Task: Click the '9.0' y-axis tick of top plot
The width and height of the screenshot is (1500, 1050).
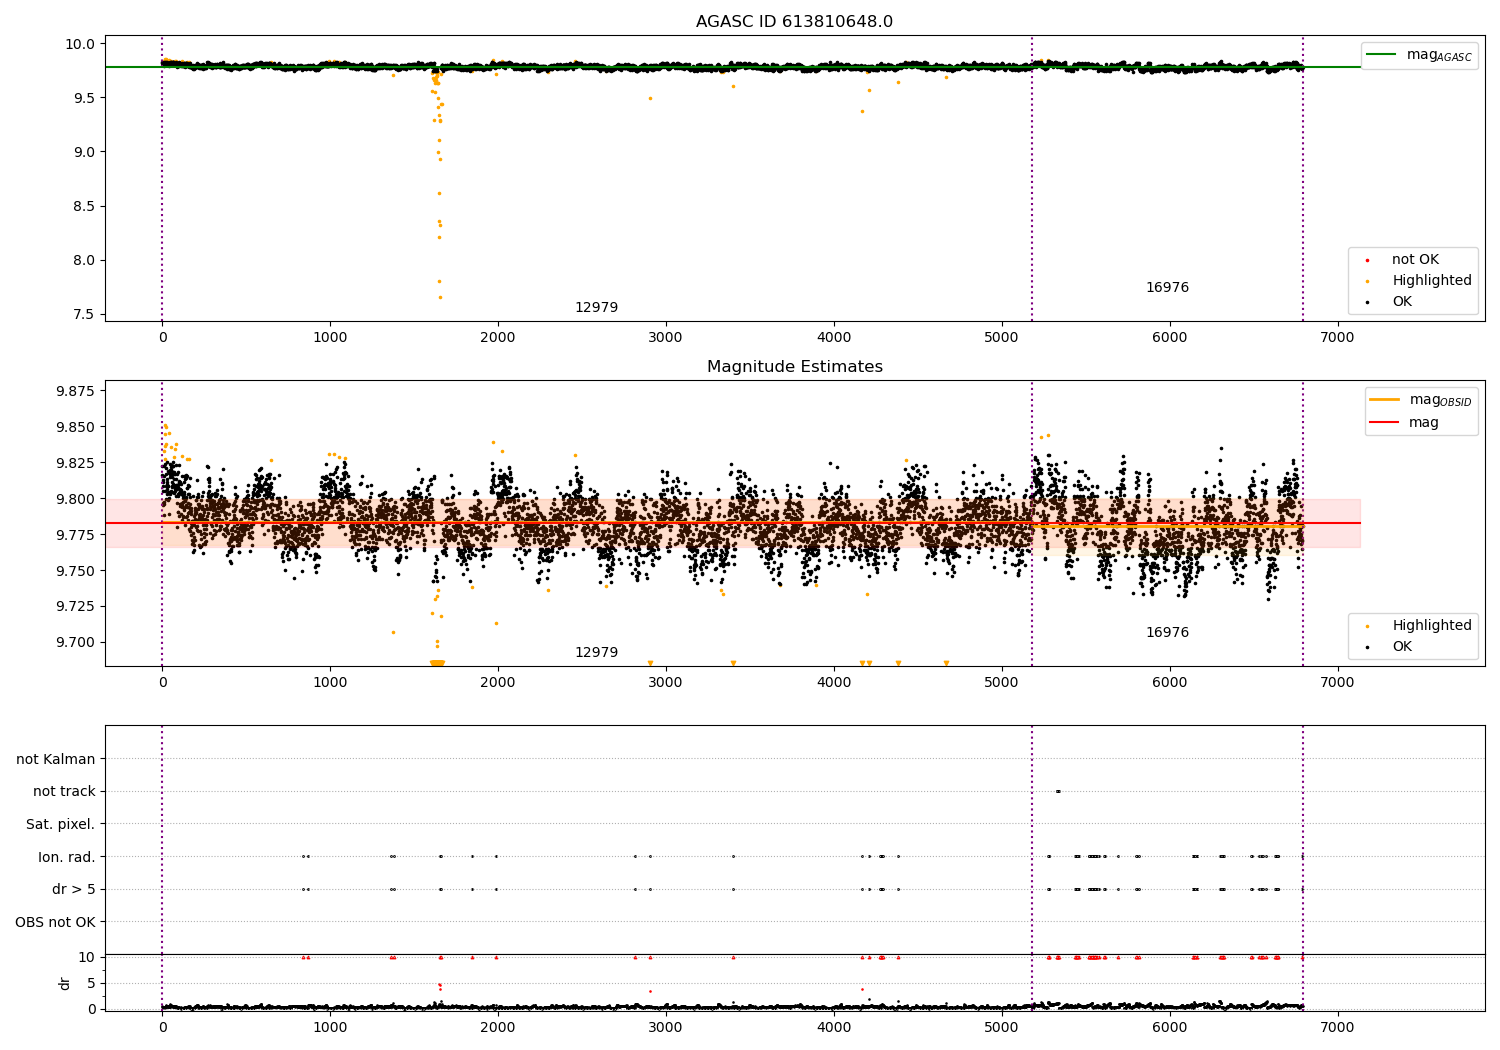Action: click(x=85, y=152)
